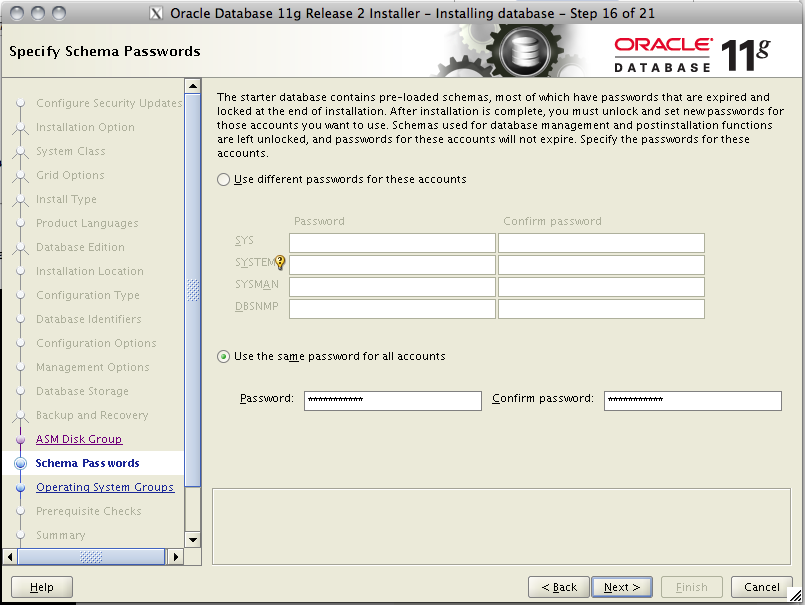This screenshot has width=805, height=605.
Task: Cancel the database installation
Action: [x=762, y=587]
